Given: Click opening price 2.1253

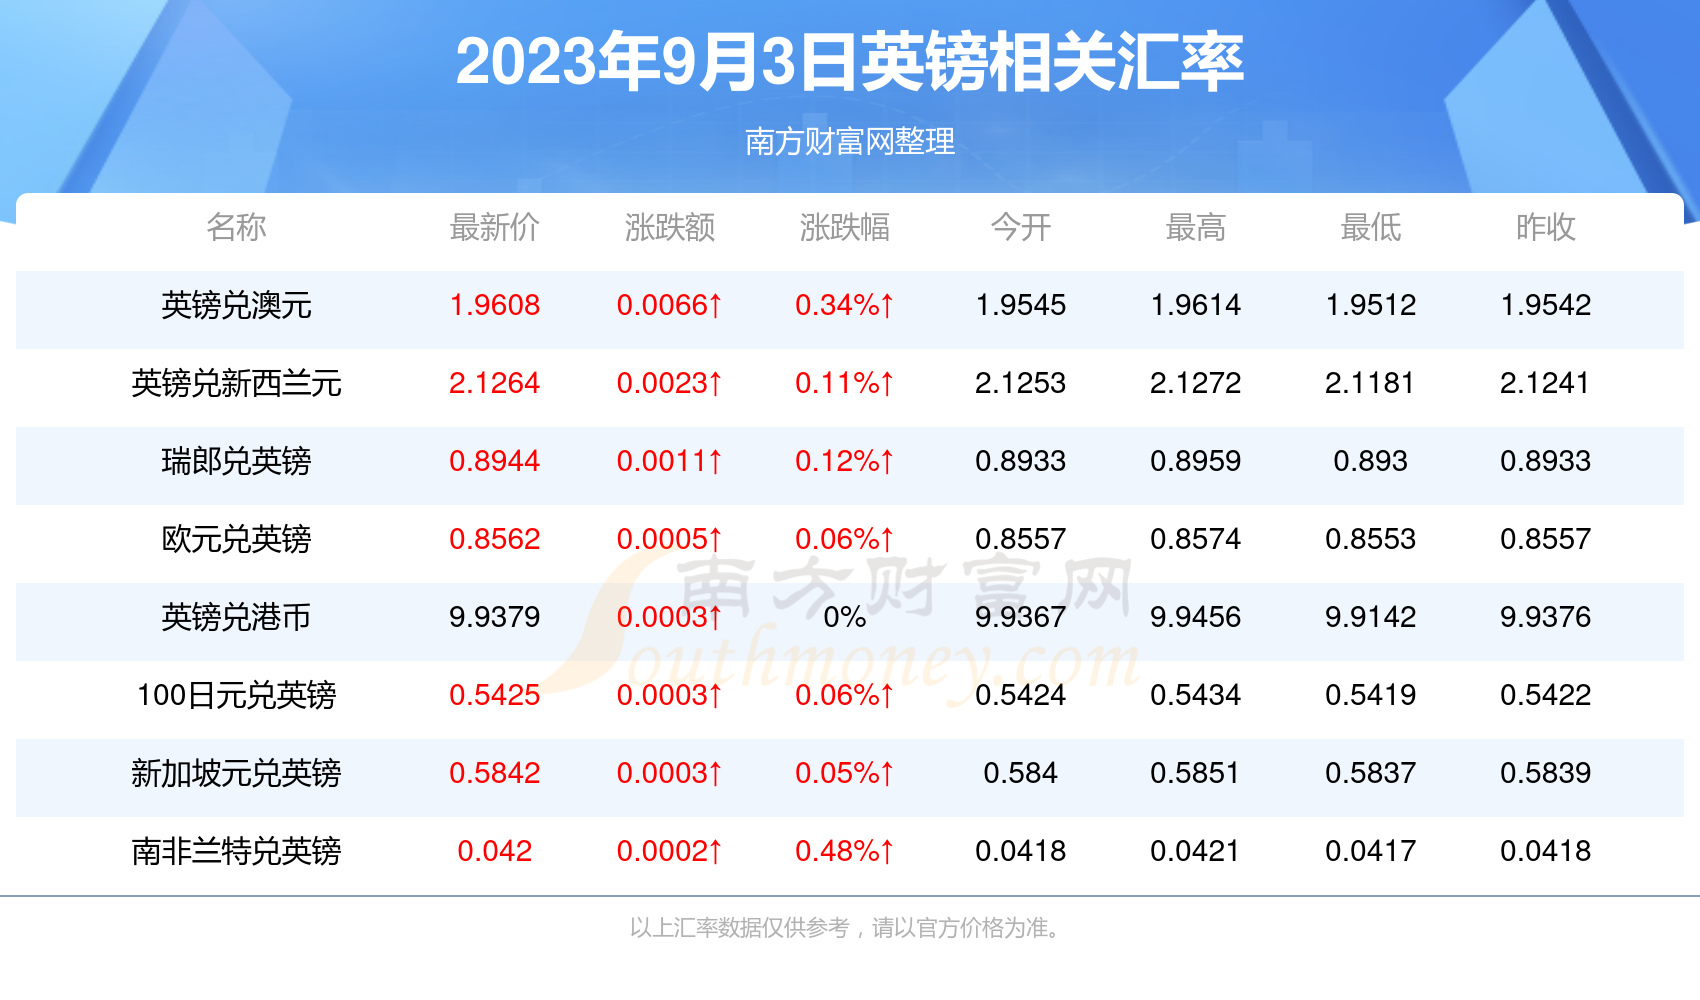Looking at the screenshot, I should 1020,383.
